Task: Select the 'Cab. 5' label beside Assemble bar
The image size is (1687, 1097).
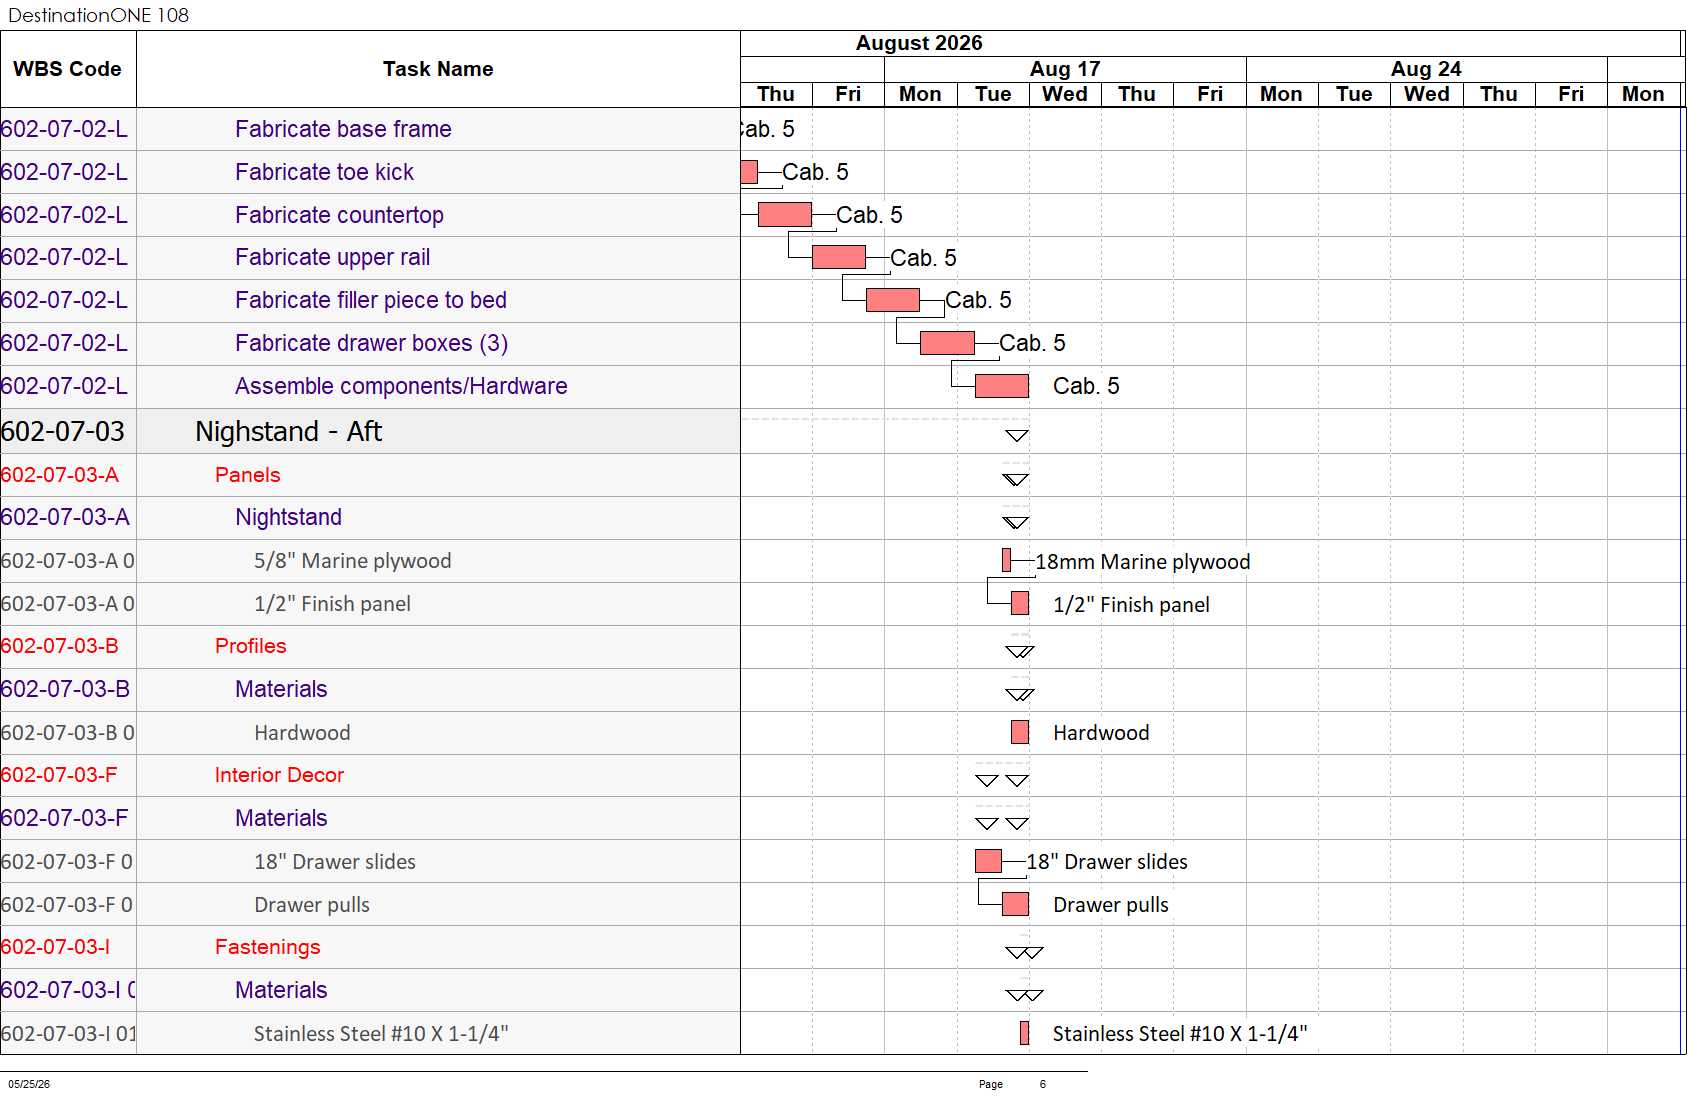Action: 1086,386
